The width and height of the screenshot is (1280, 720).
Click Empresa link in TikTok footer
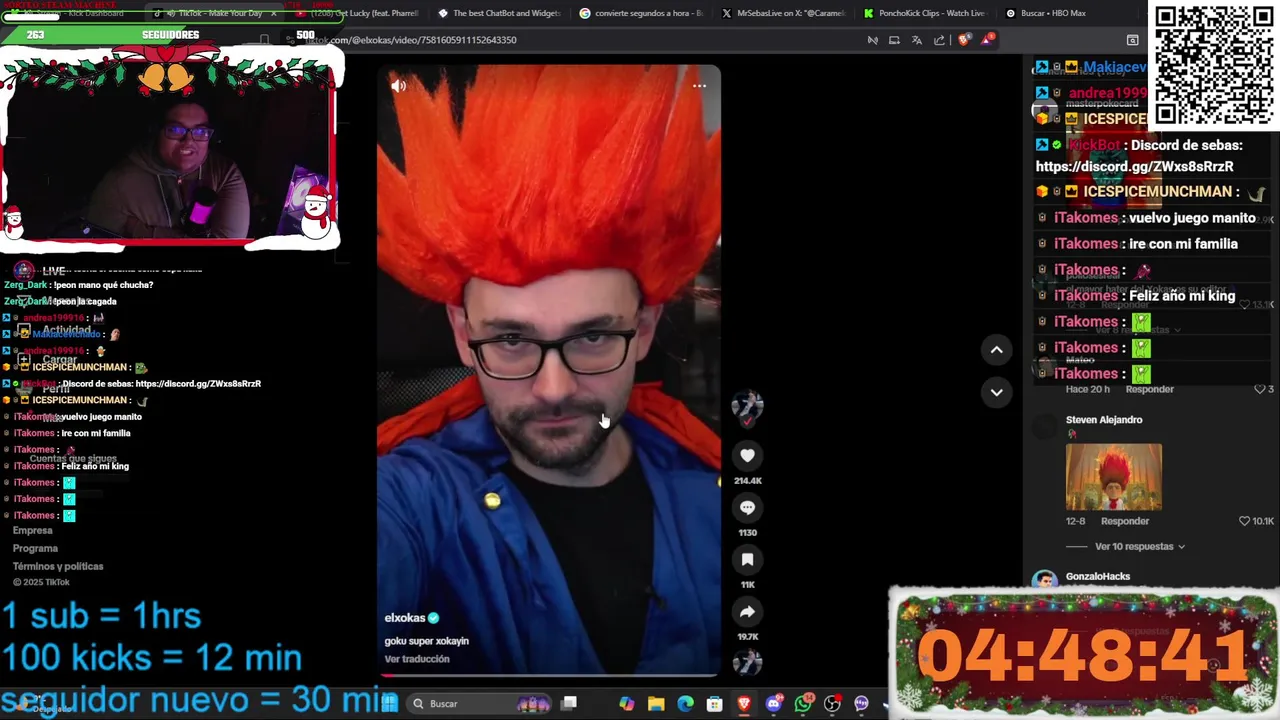point(32,530)
